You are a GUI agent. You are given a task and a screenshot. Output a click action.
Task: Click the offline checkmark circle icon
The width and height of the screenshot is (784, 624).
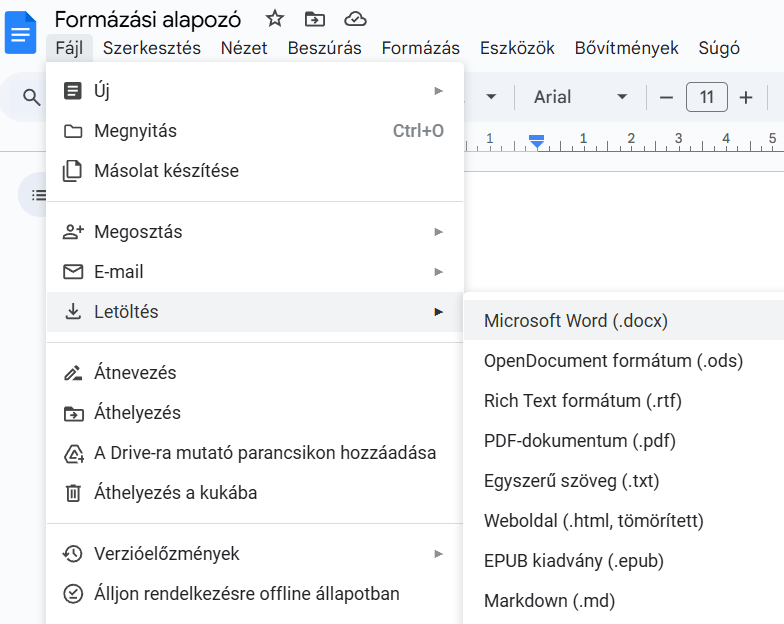click(x=73, y=594)
